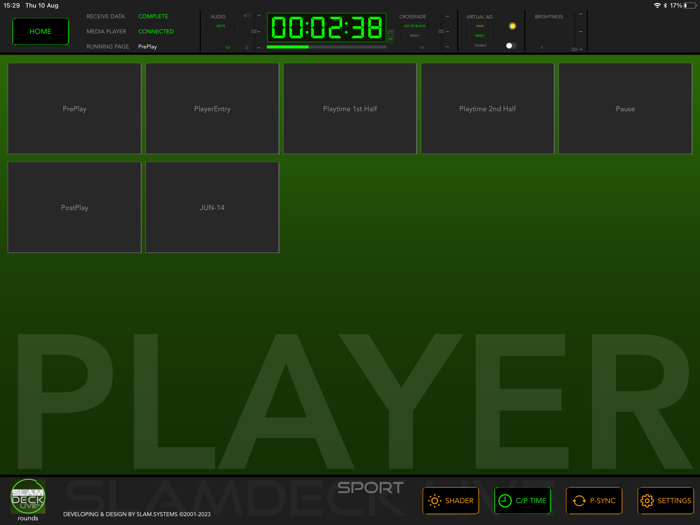
Task: Click the SPORT label in footer
Action: pos(371,488)
